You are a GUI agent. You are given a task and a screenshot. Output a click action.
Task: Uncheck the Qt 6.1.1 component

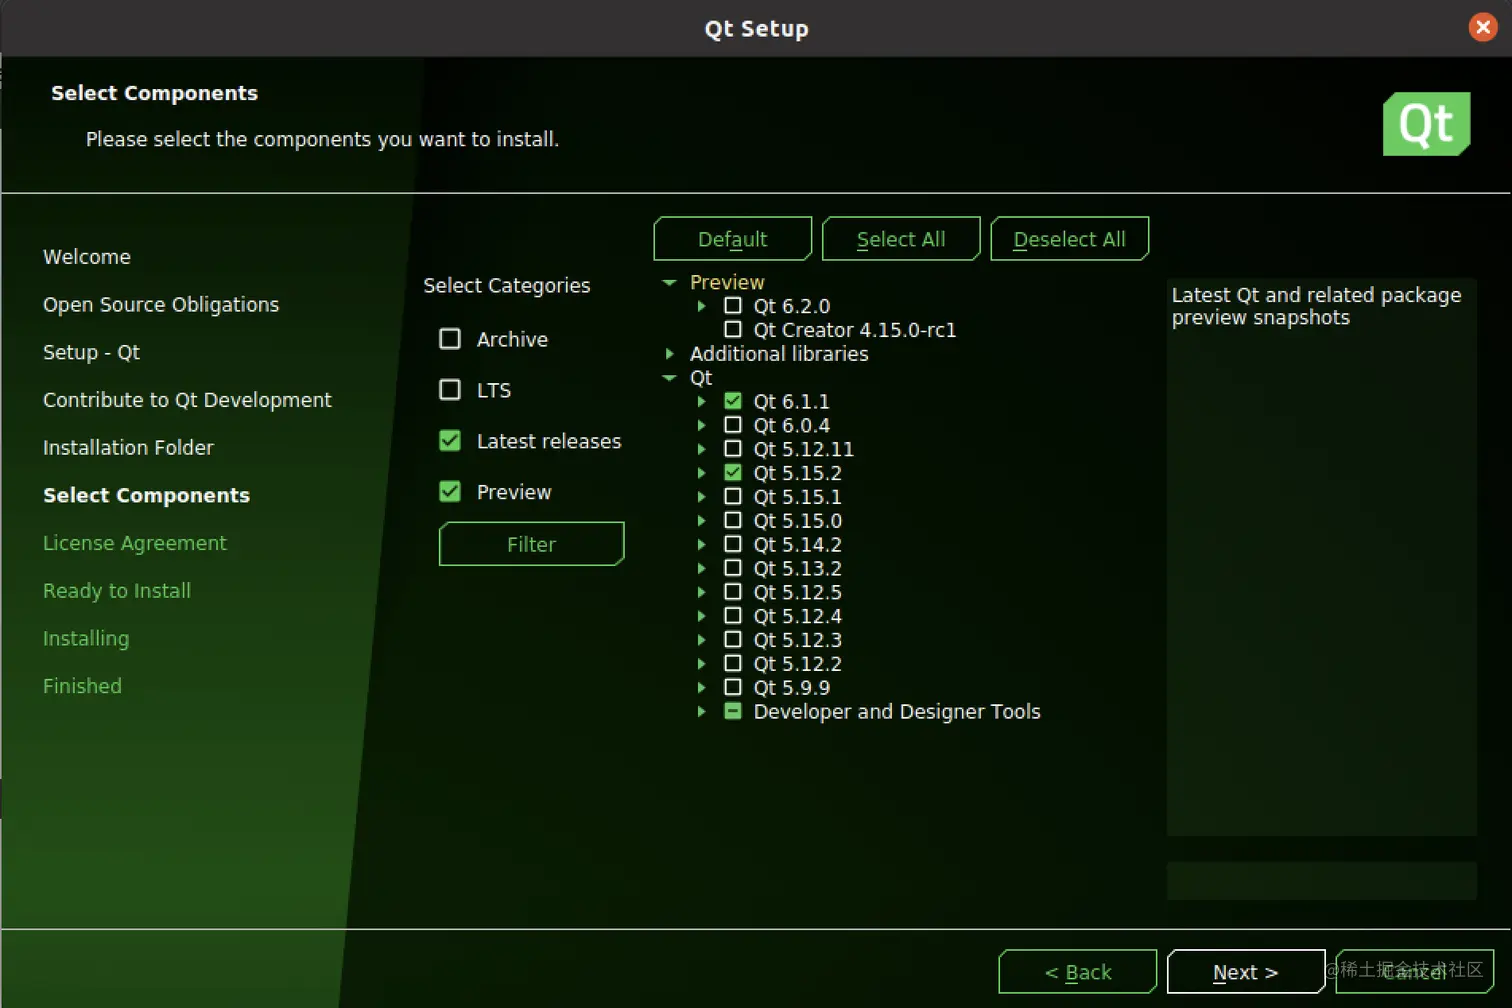(733, 401)
